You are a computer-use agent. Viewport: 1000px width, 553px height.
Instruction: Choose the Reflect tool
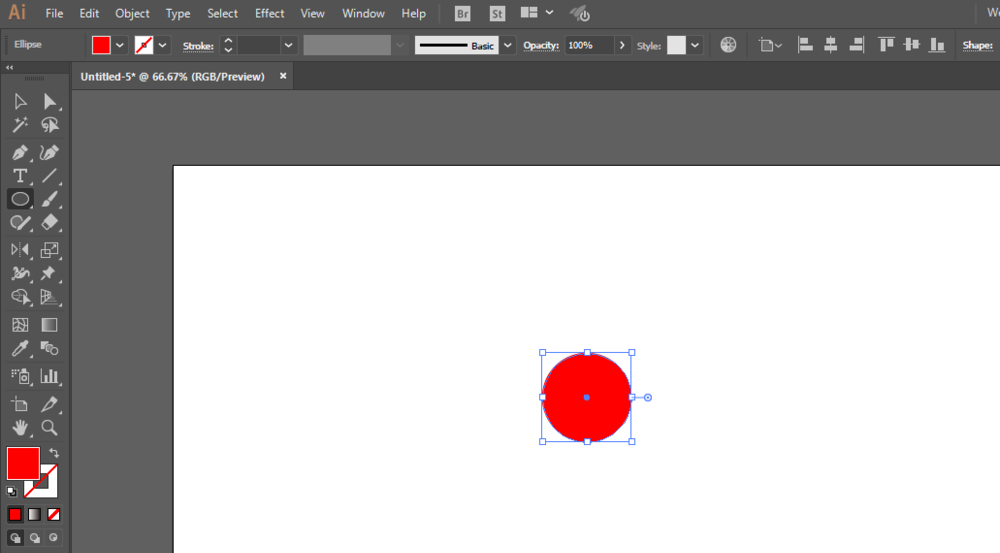[20, 249]
